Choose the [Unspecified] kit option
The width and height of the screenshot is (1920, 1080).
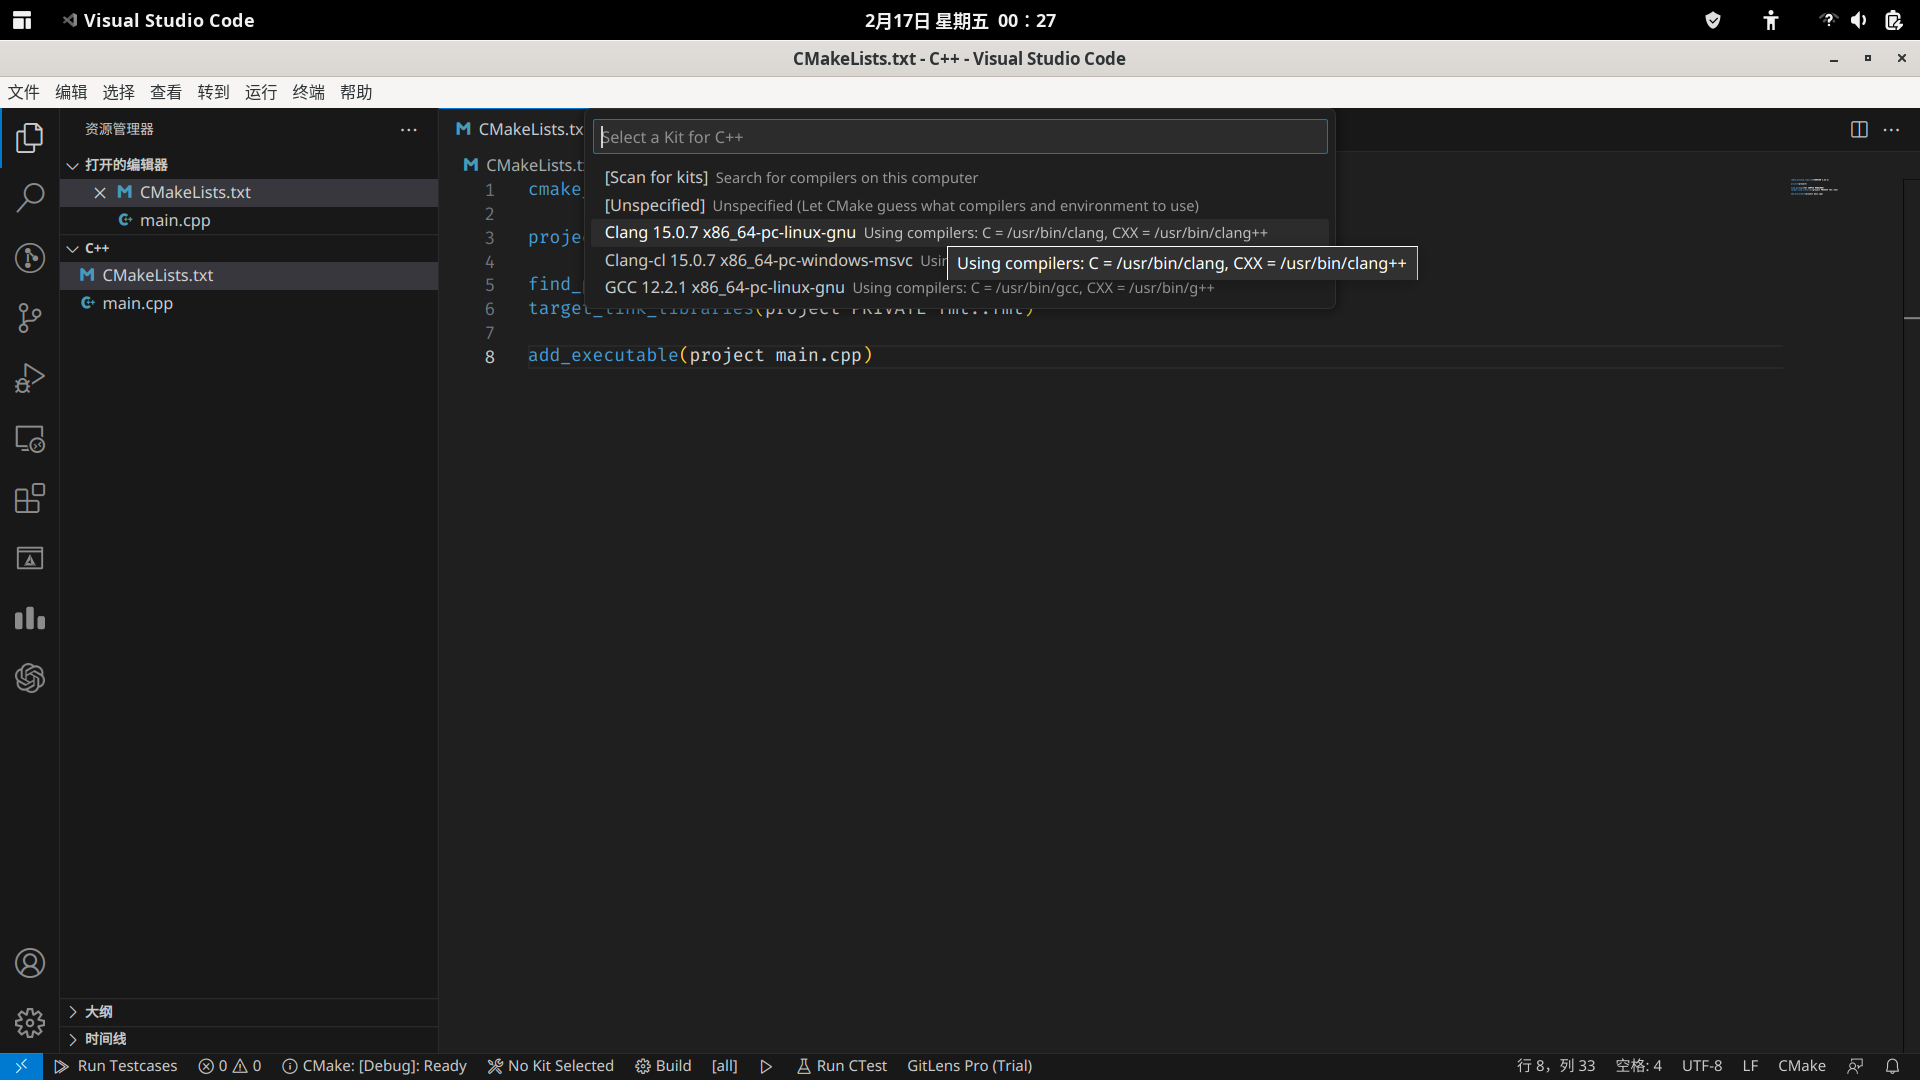[x=960, y=206]
